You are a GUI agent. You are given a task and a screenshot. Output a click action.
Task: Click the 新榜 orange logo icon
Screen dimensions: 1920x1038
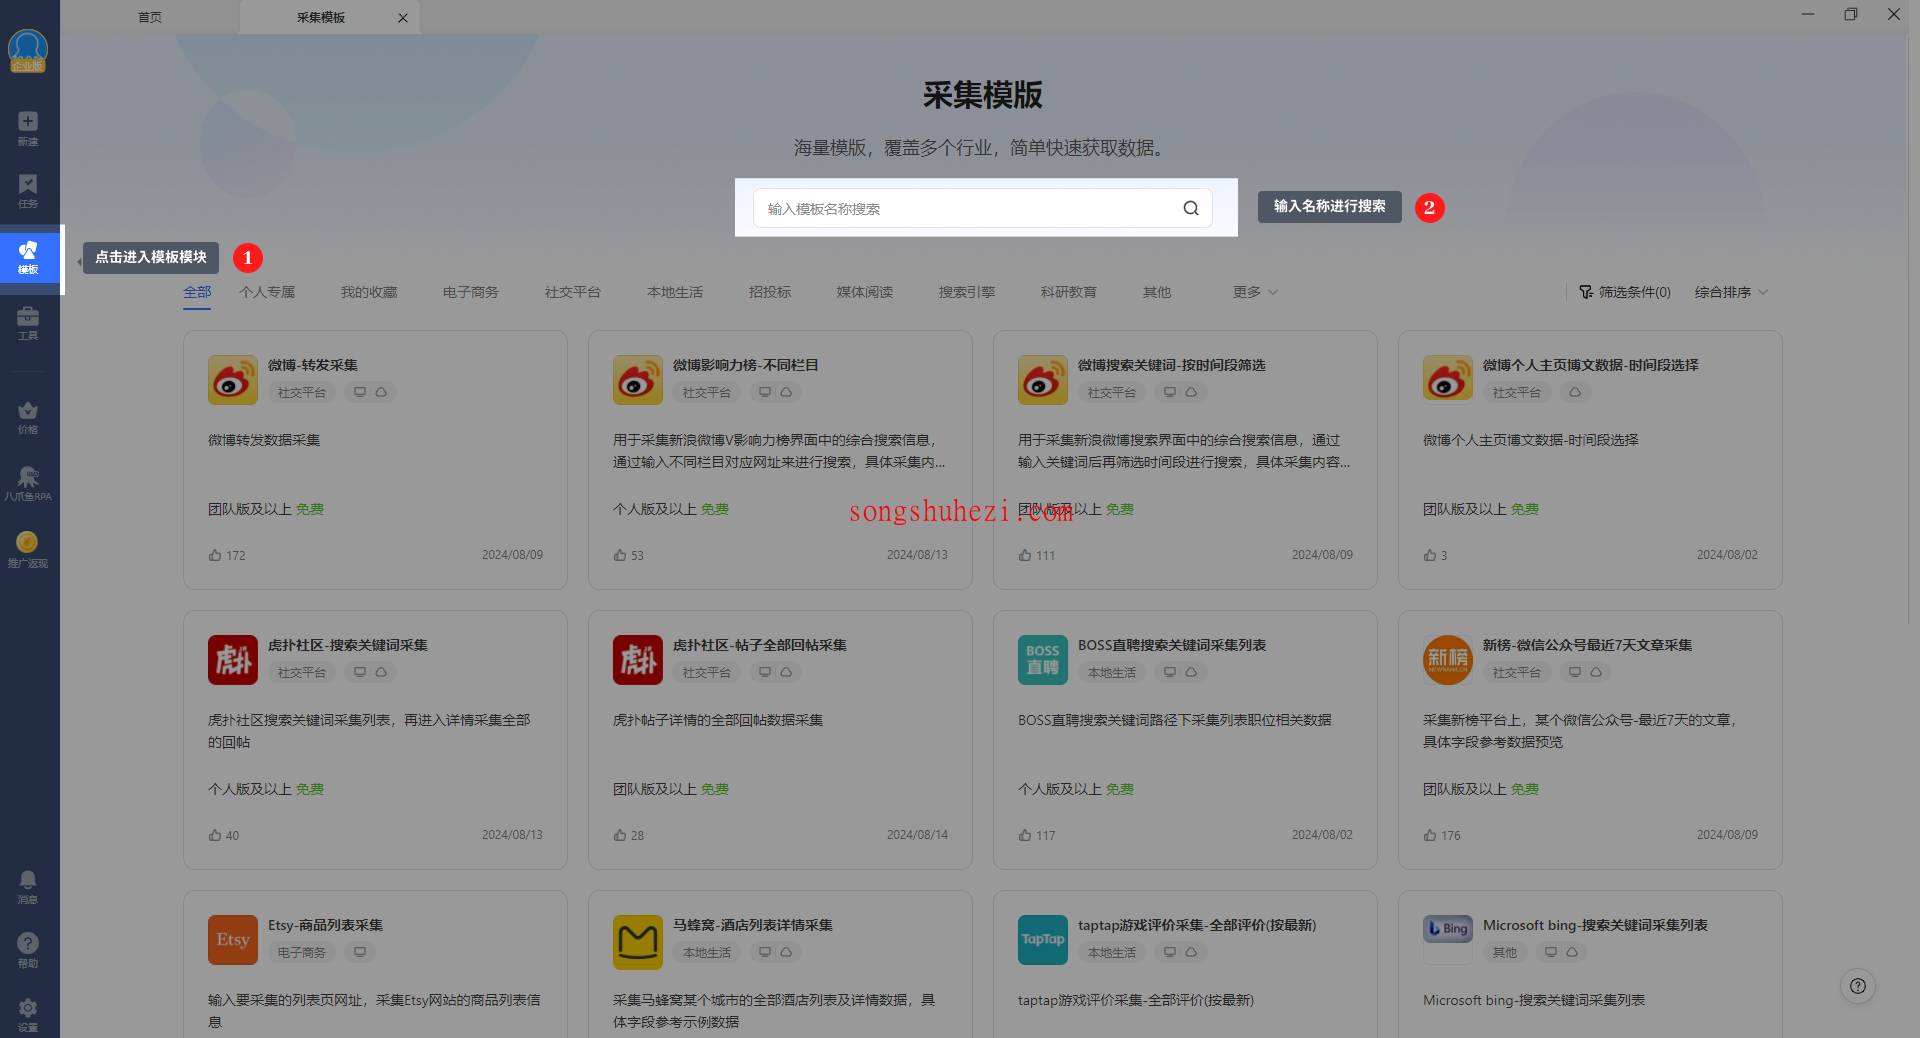point(1448,660)
